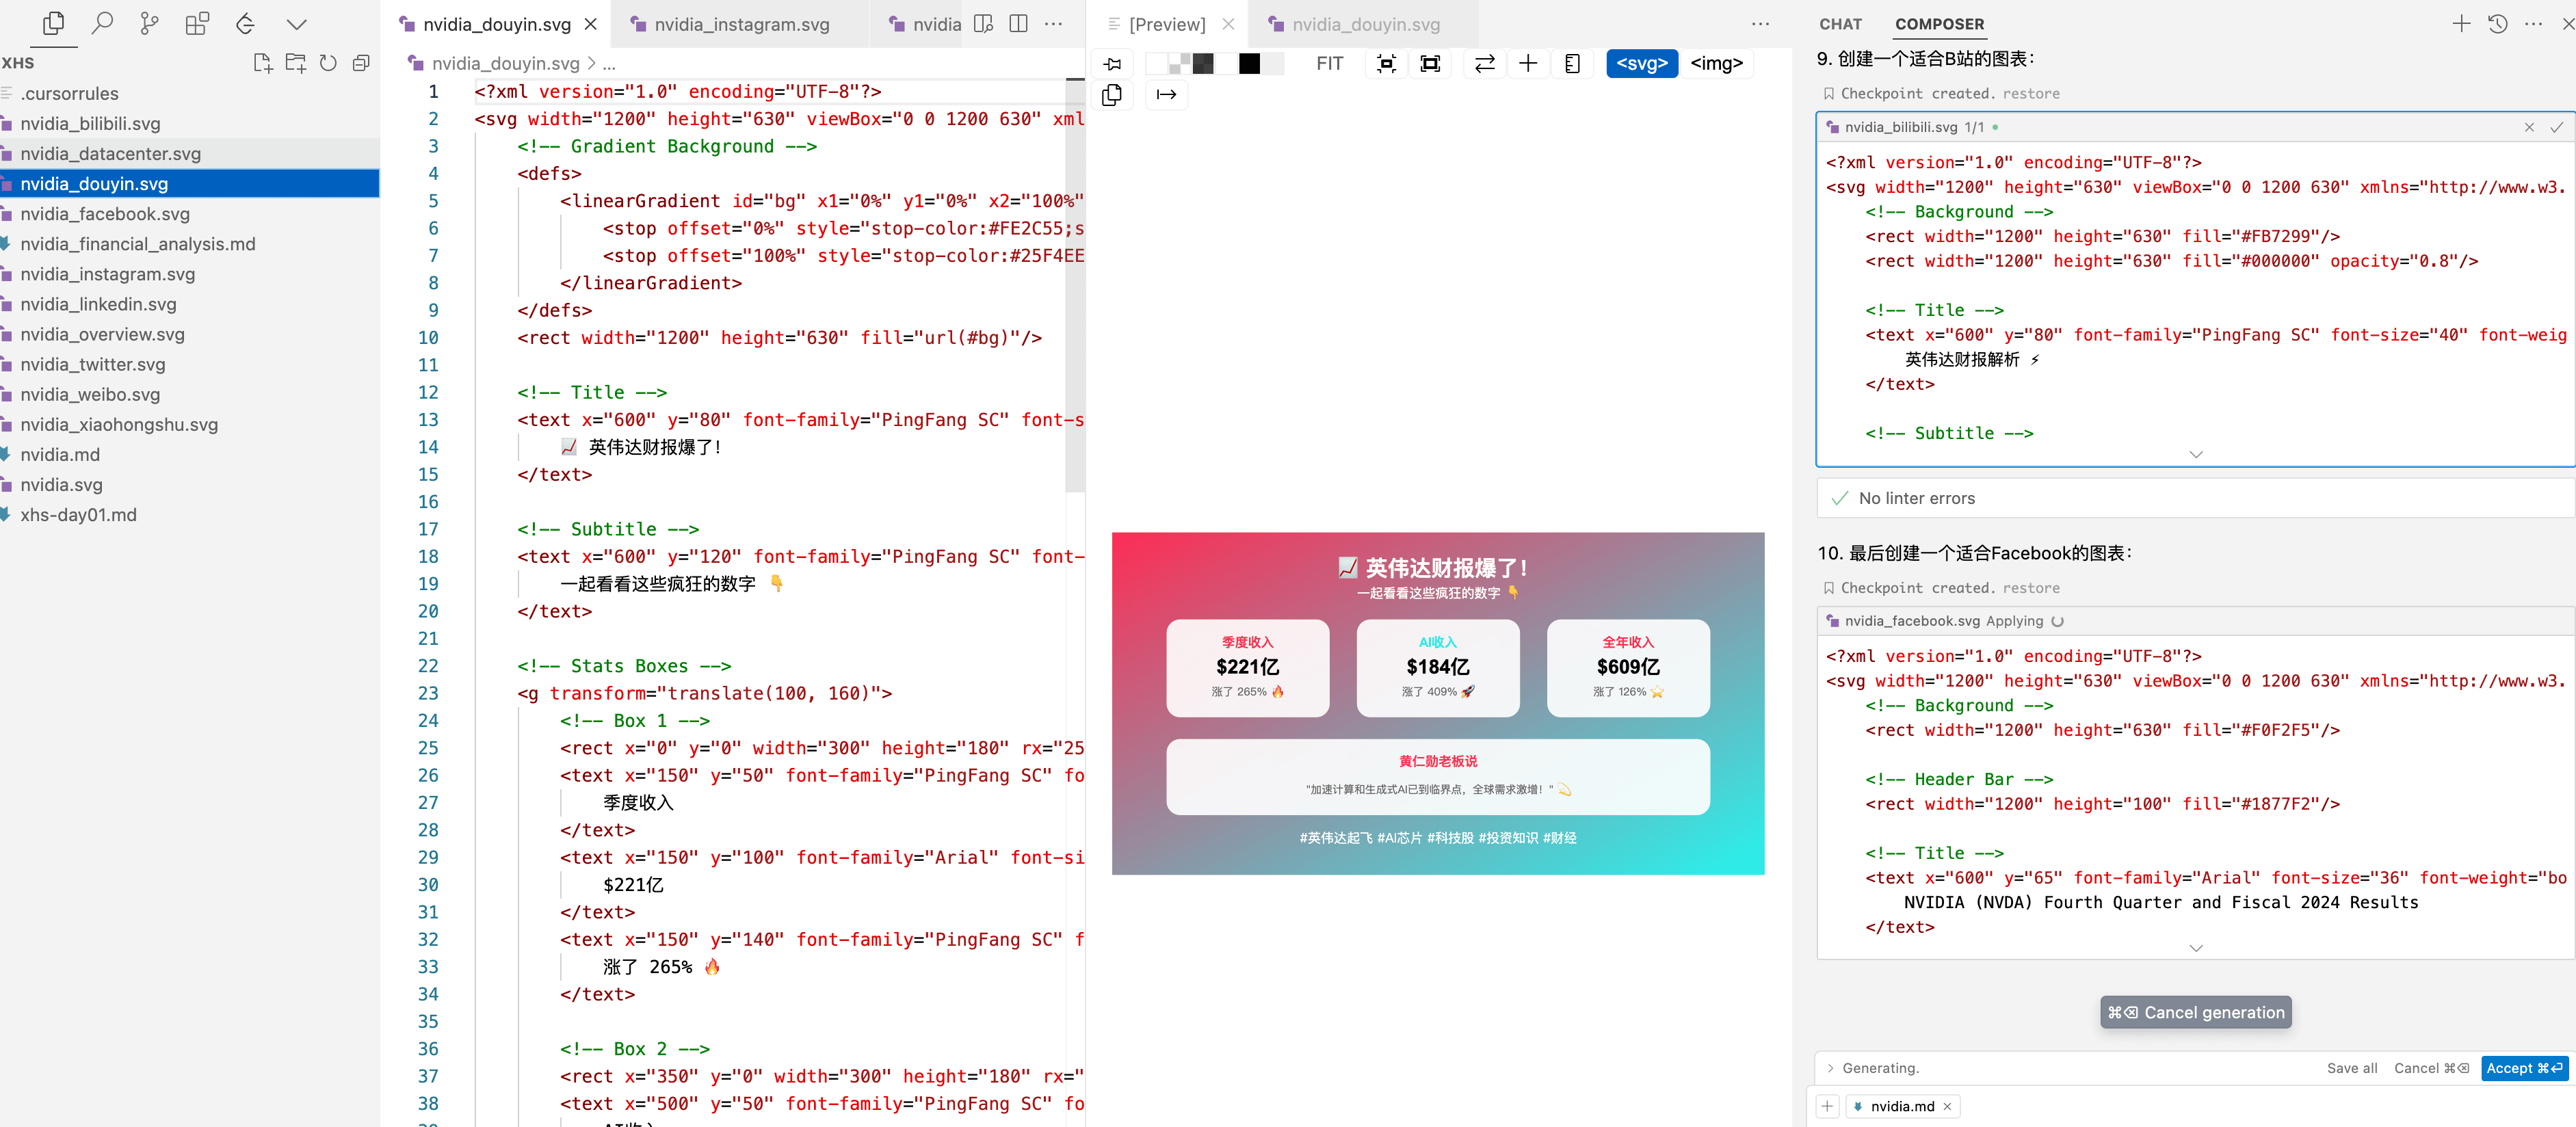This screenshot has height=1127, width=2576.
Task: Open composer more options menu
Action: pyautogui.click(x=2533, y=24)
